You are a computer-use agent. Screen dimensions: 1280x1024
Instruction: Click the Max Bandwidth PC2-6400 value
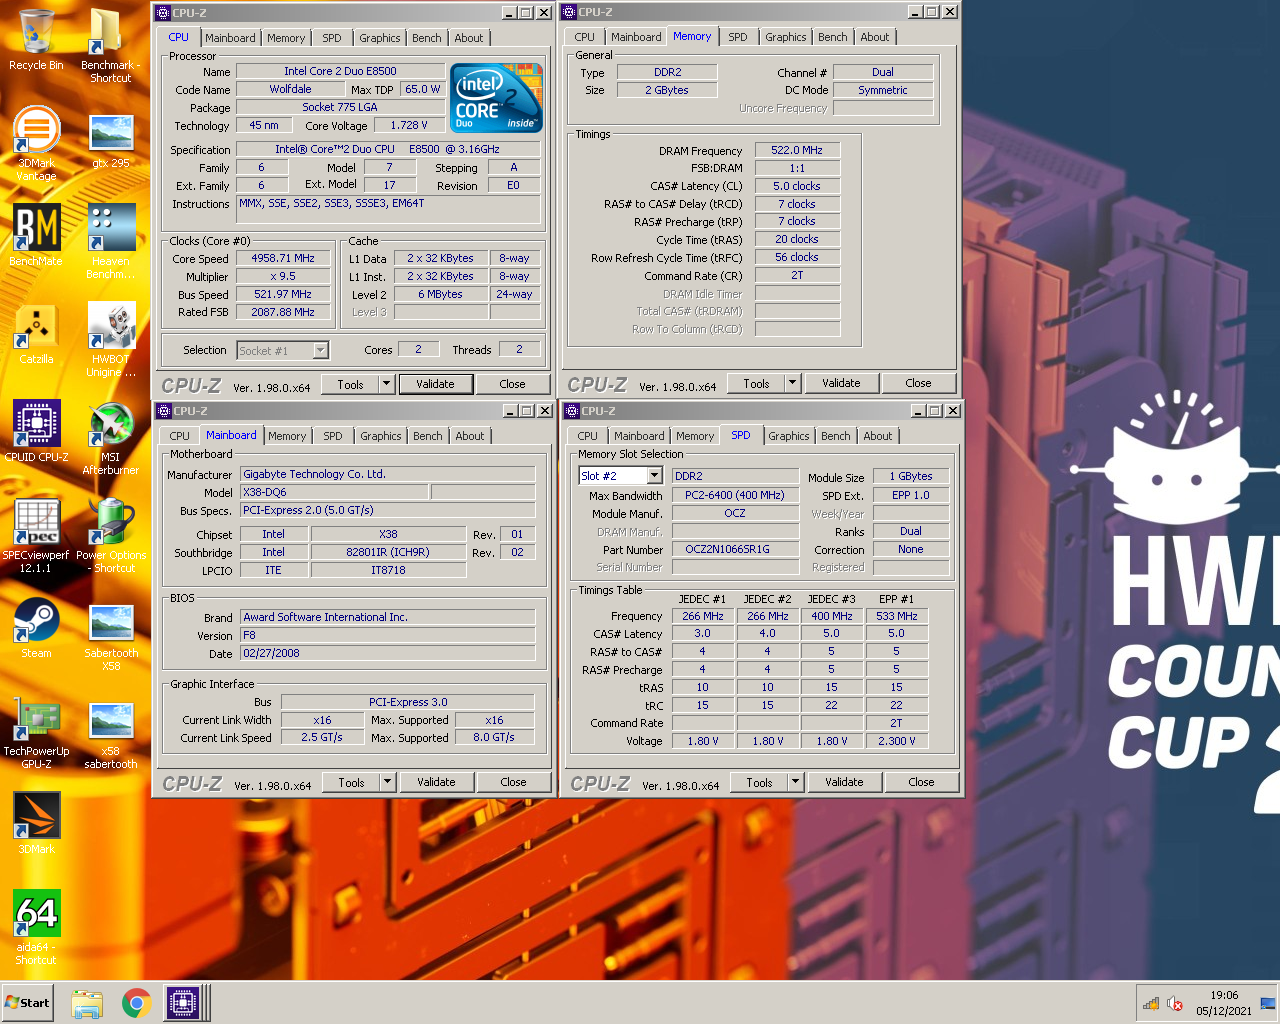(x=735, y=495)
